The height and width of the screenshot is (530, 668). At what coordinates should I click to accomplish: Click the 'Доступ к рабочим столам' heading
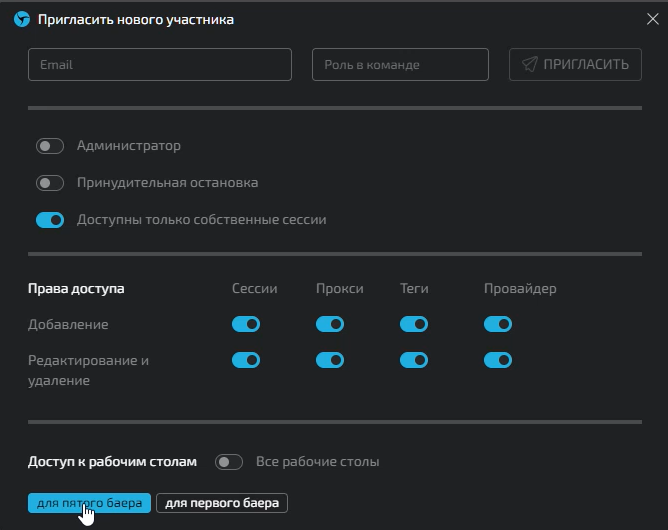click(112, 462)
